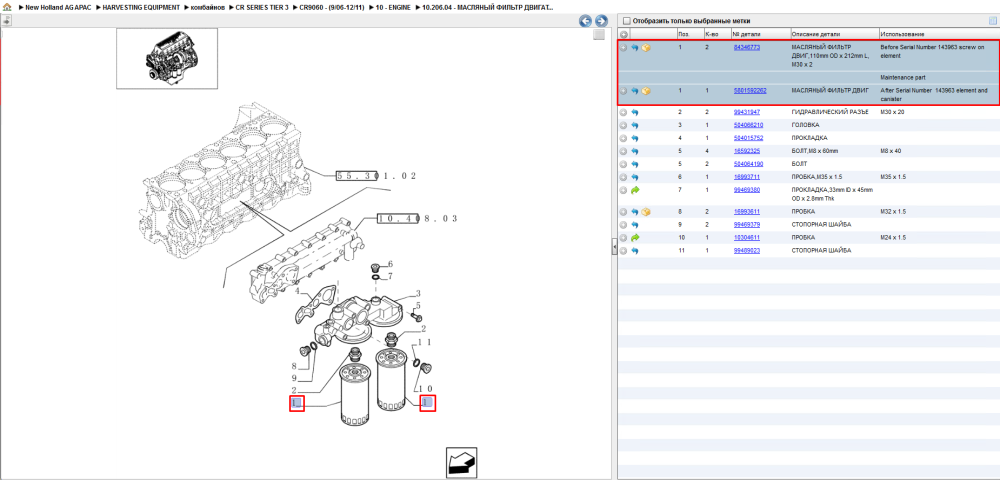Open part number link 5801592262

[750, 91]
